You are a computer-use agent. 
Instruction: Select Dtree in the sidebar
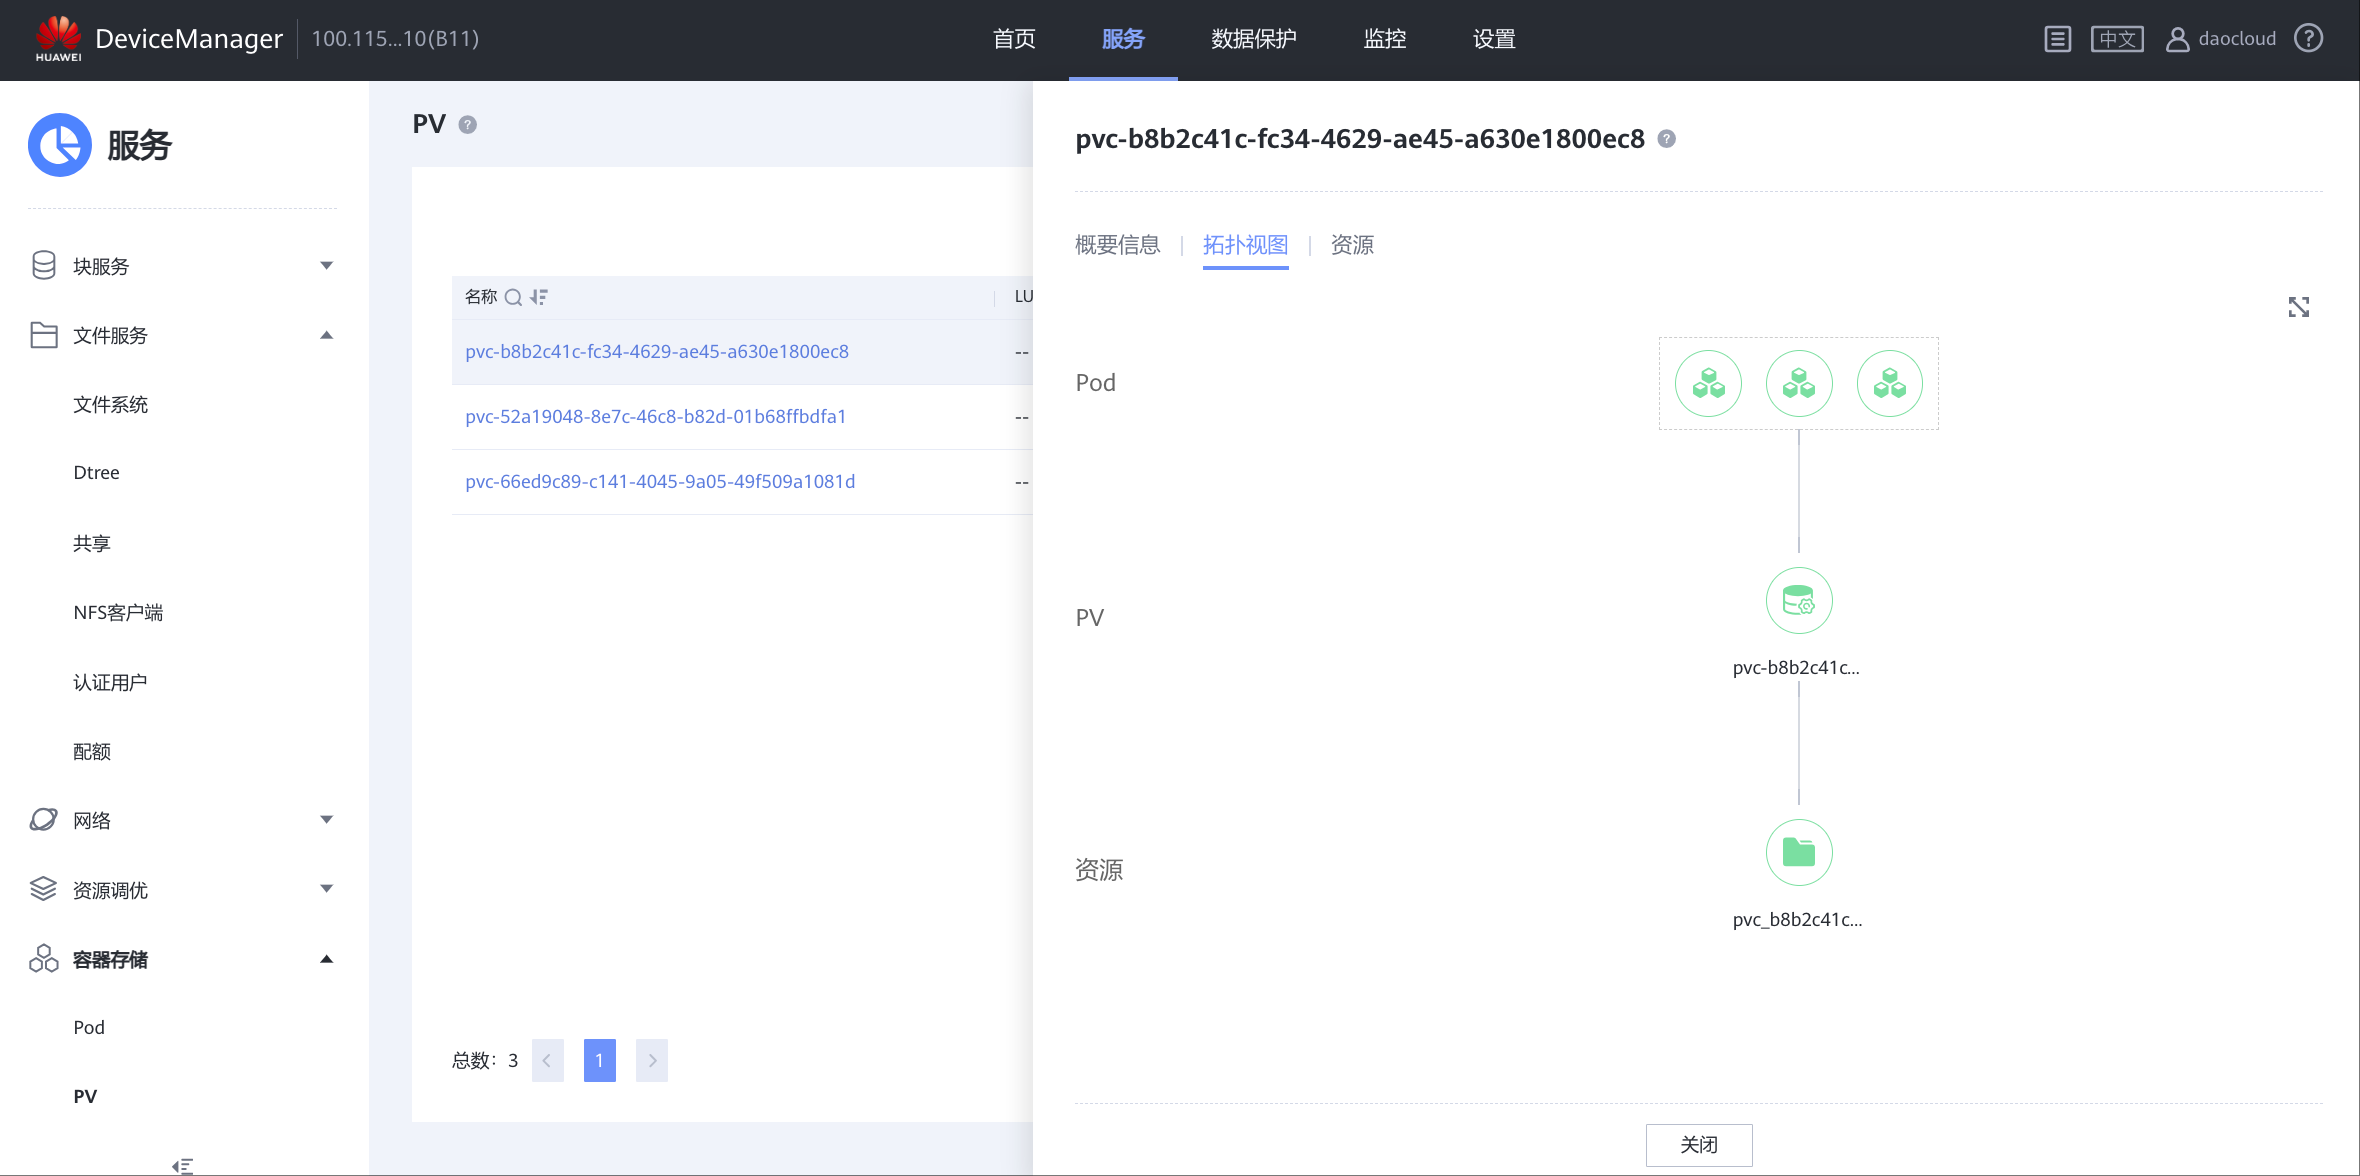tap(96, 473)
